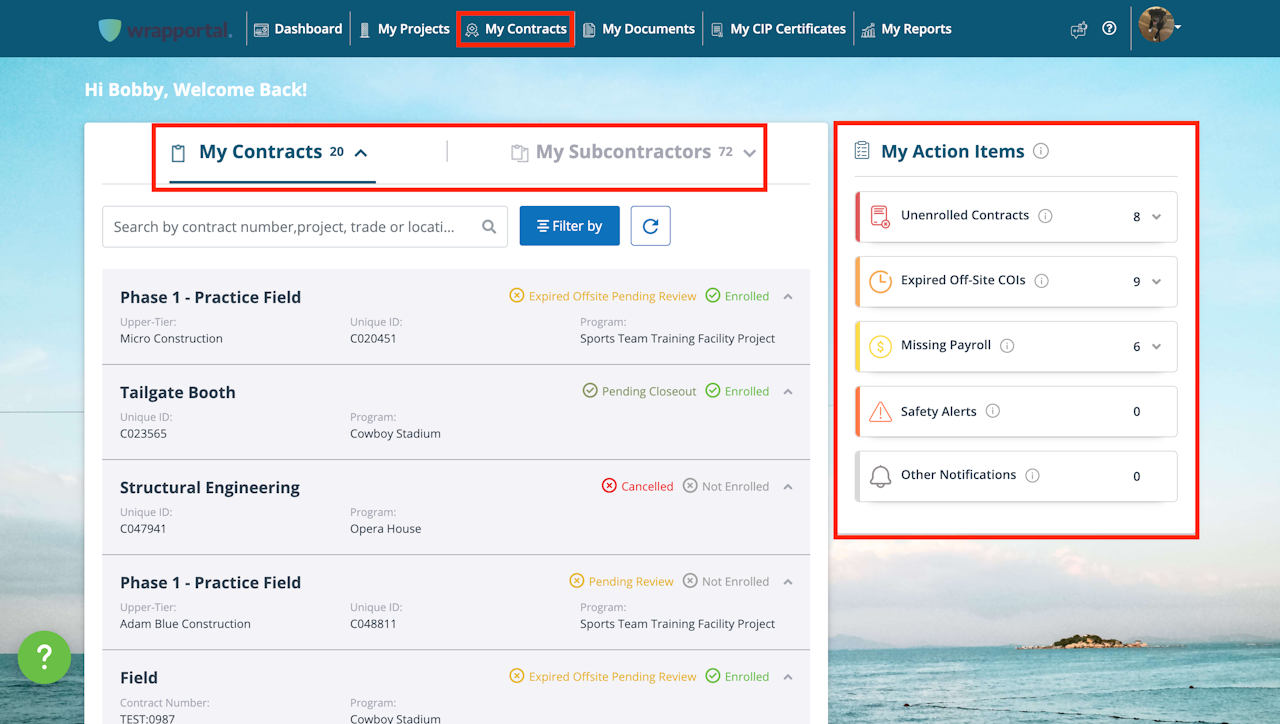This screenshot has width=1280, height=724.
Task: Go to My CIP Certificates page
Action: [x=778, y=29]
